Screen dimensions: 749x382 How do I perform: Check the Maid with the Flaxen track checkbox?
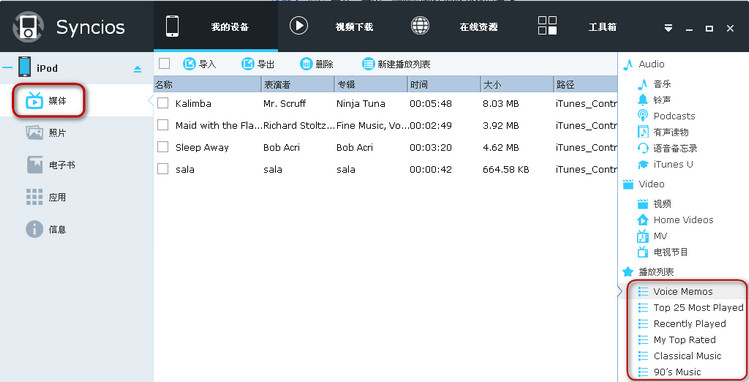(x=163, y=125)
